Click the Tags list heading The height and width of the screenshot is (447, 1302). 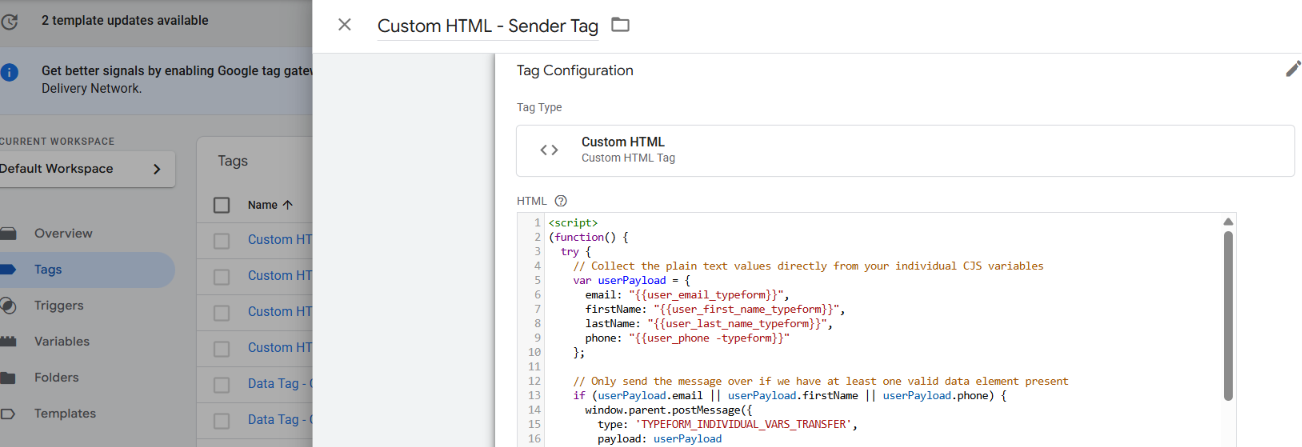coord(233,161)
